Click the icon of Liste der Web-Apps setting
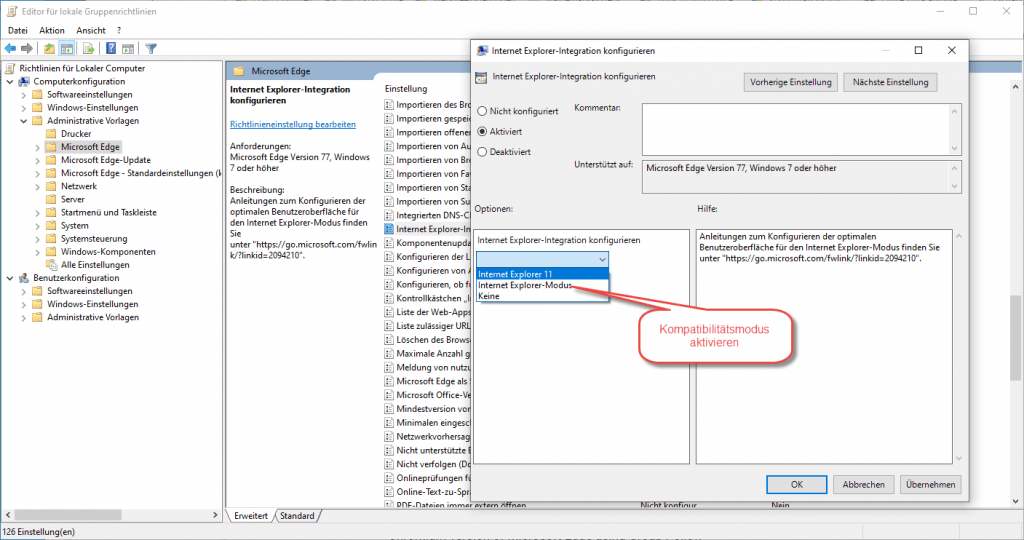The height and width of the screenshot is (540, 1024). (x=389, y=312)
